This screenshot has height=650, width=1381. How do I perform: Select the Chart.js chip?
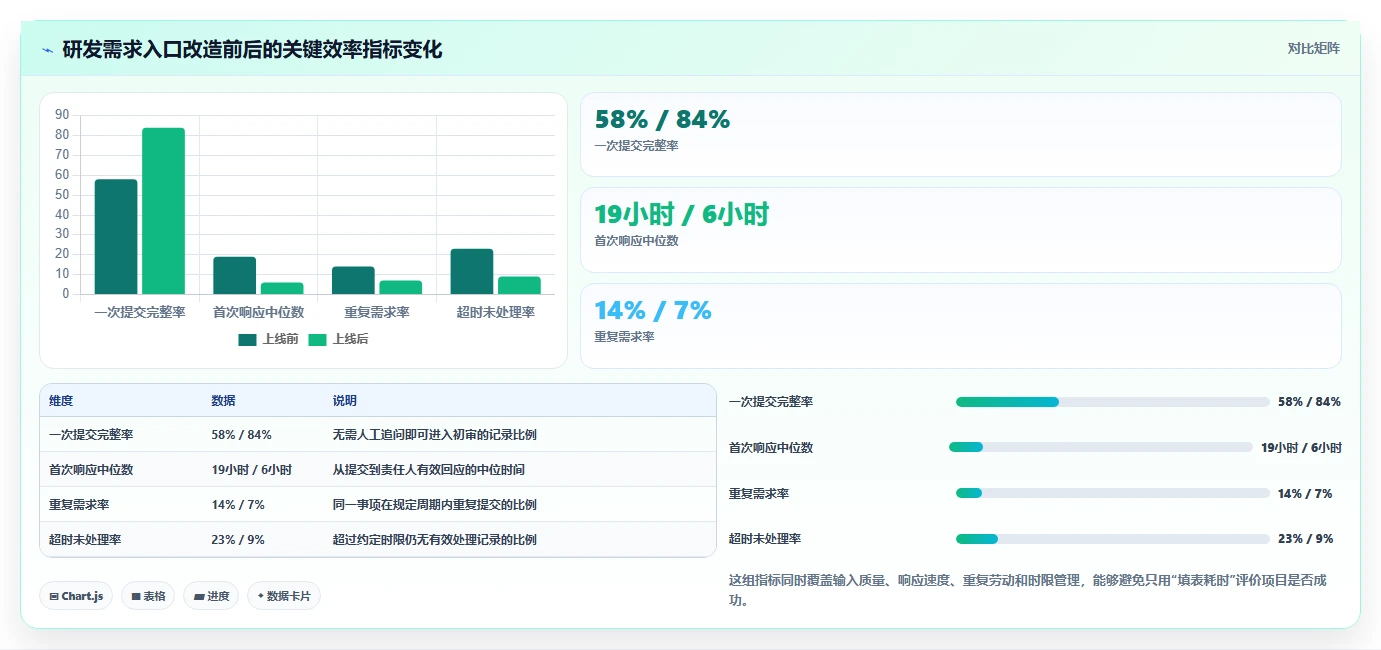tap(77, 596)
